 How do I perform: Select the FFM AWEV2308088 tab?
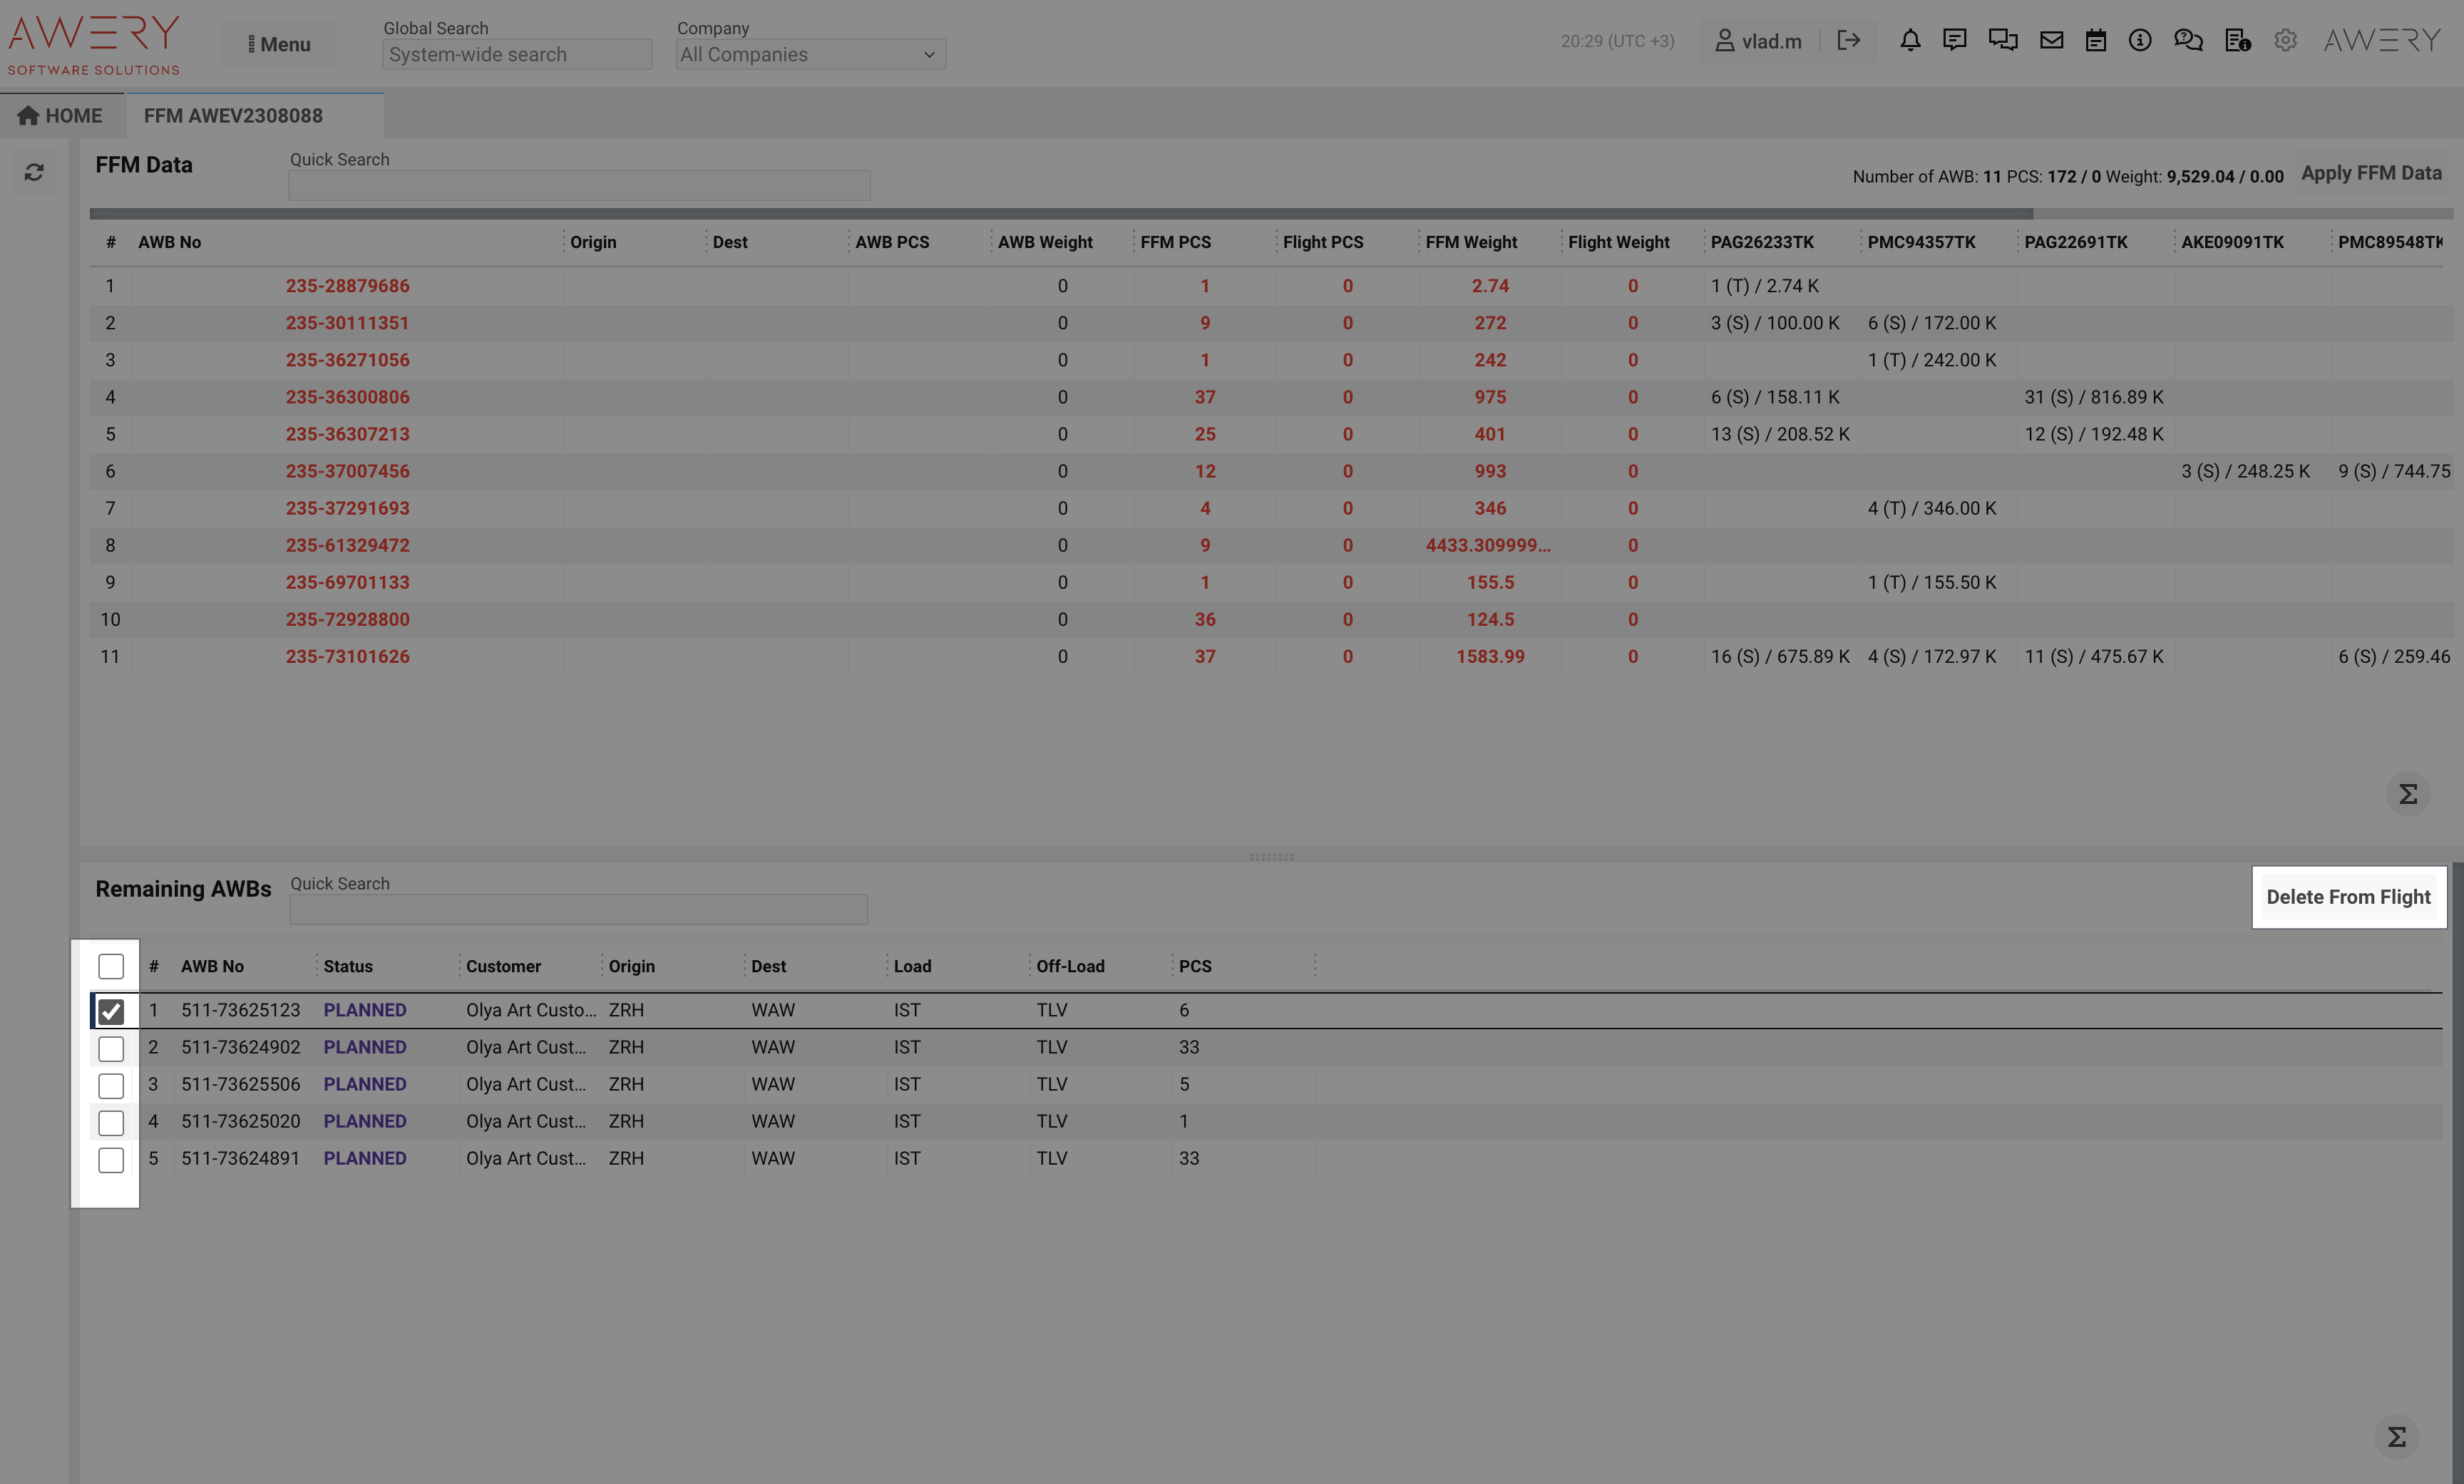point(233,116)
